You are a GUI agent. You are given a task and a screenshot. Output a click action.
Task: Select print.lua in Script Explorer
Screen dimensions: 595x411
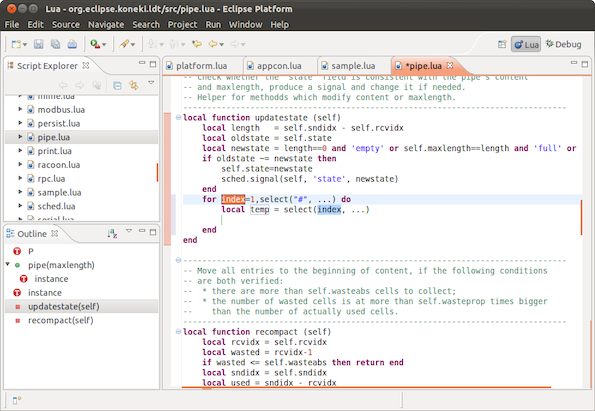pos(54,151)
